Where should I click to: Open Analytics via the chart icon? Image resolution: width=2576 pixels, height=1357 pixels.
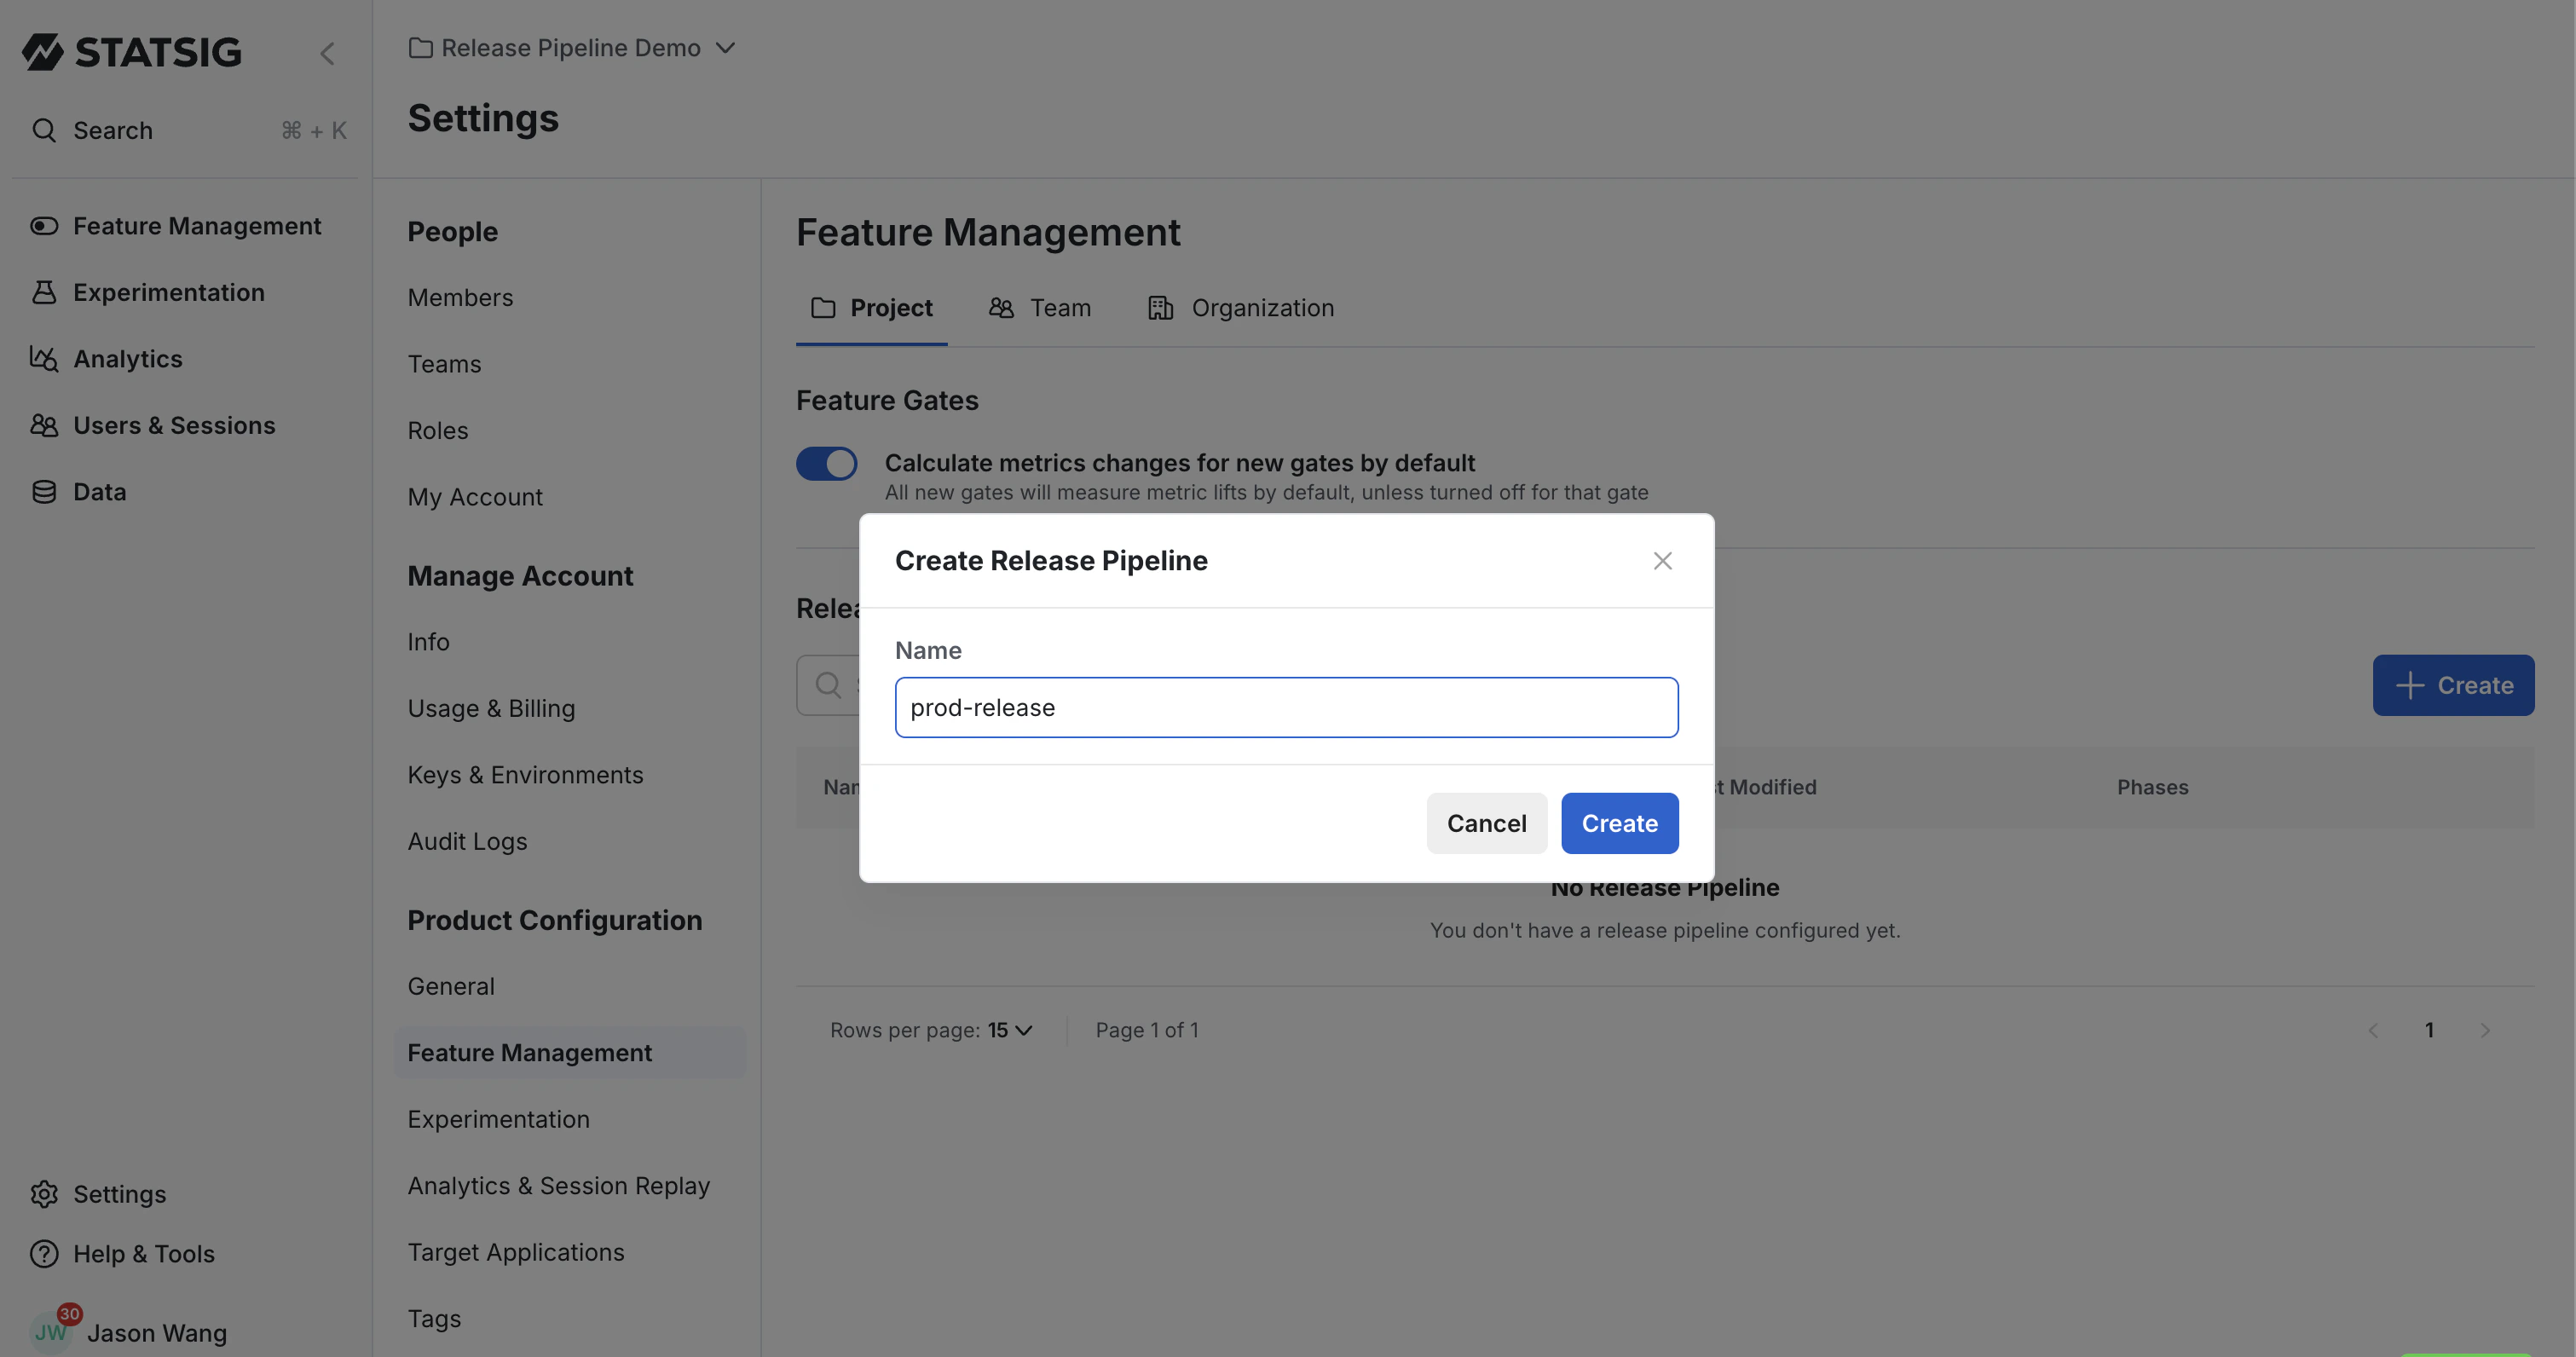44,358
